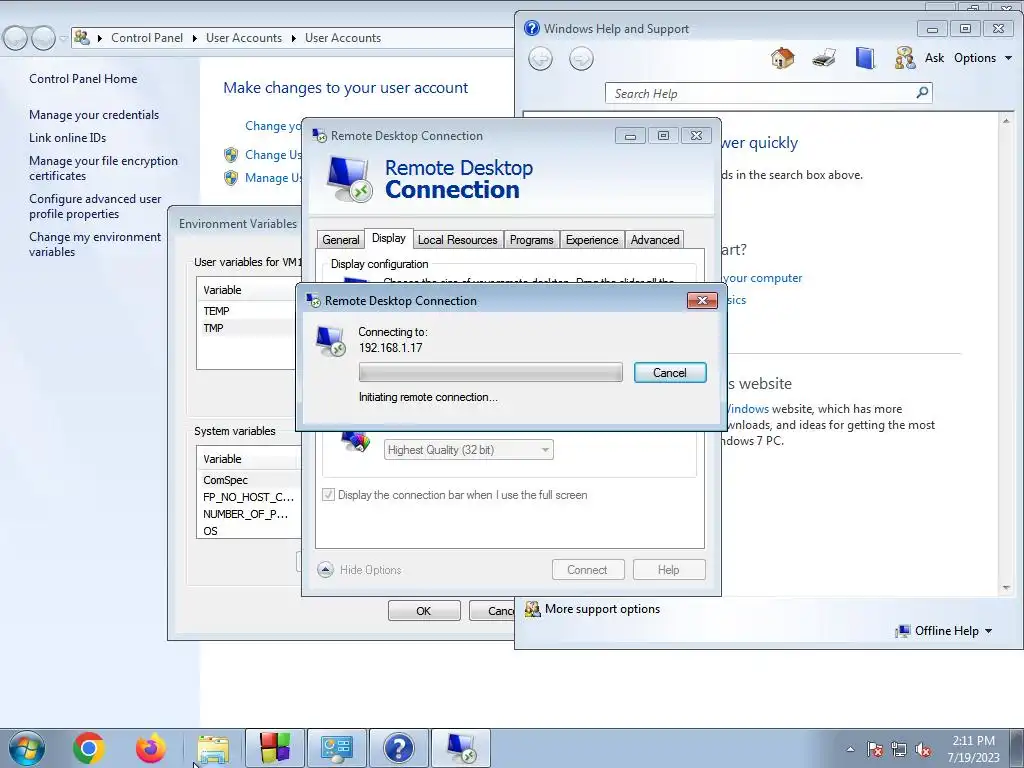Click the muted volume tray icon
This screenshot has width=1024, height=768.
923,750
